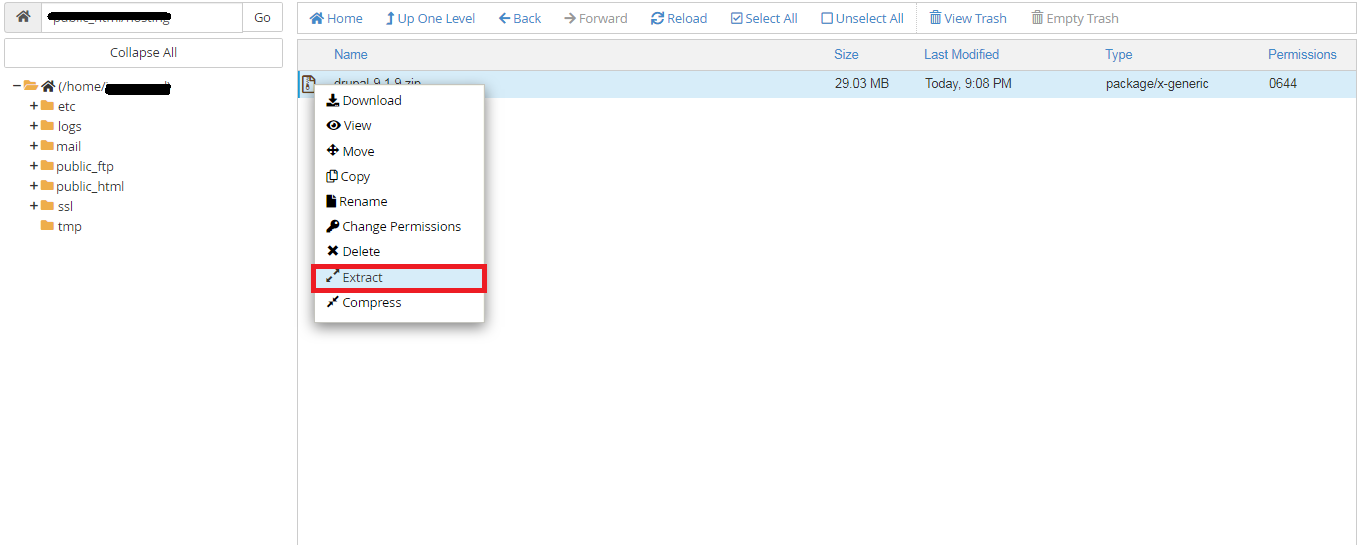The image size is (1361, 545).
Task: Click package/x-generic type cell
Action: click(x=1157, y=84)
